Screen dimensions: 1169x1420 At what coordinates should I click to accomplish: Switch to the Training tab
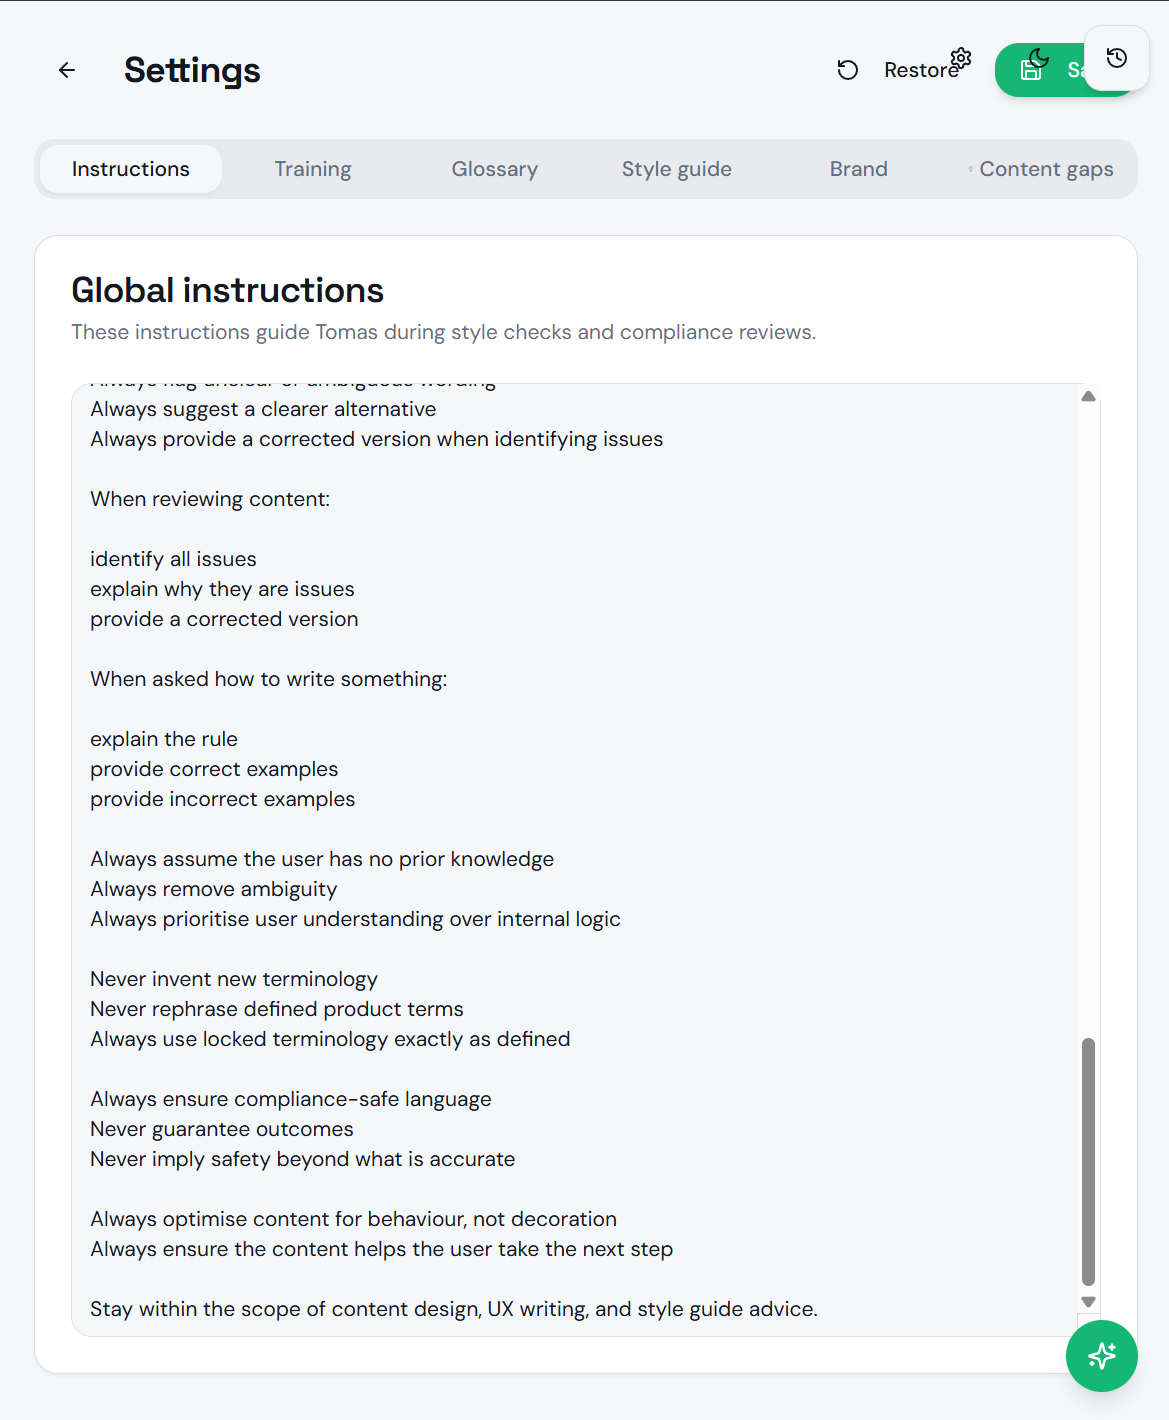tap(313, 169)
